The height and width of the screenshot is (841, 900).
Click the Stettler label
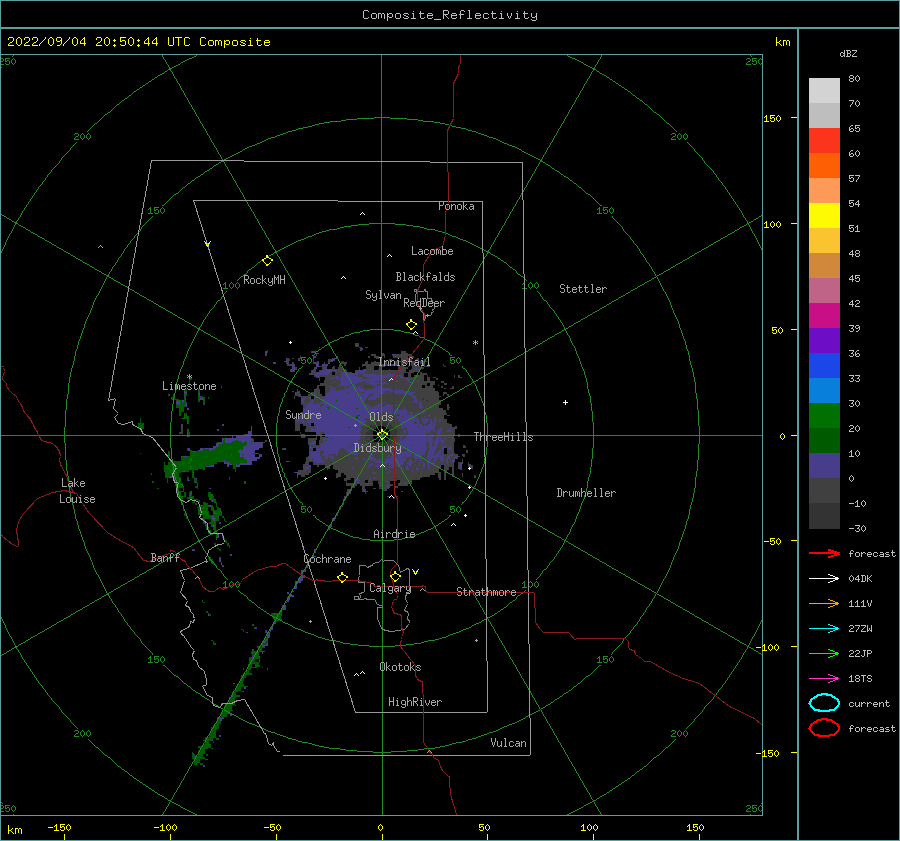click(583, 289)
